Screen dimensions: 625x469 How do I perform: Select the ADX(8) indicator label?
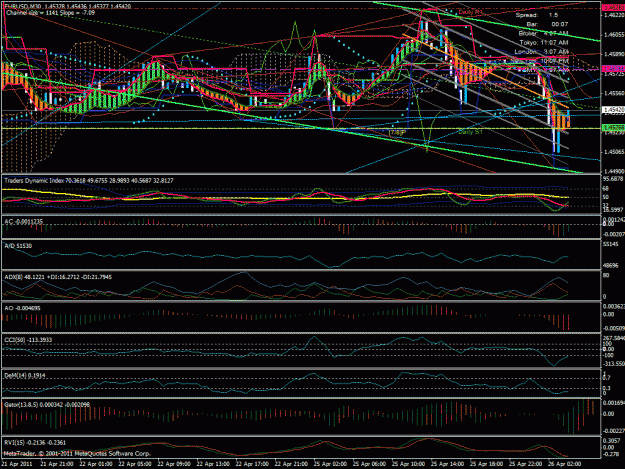[x=58, y=277]
